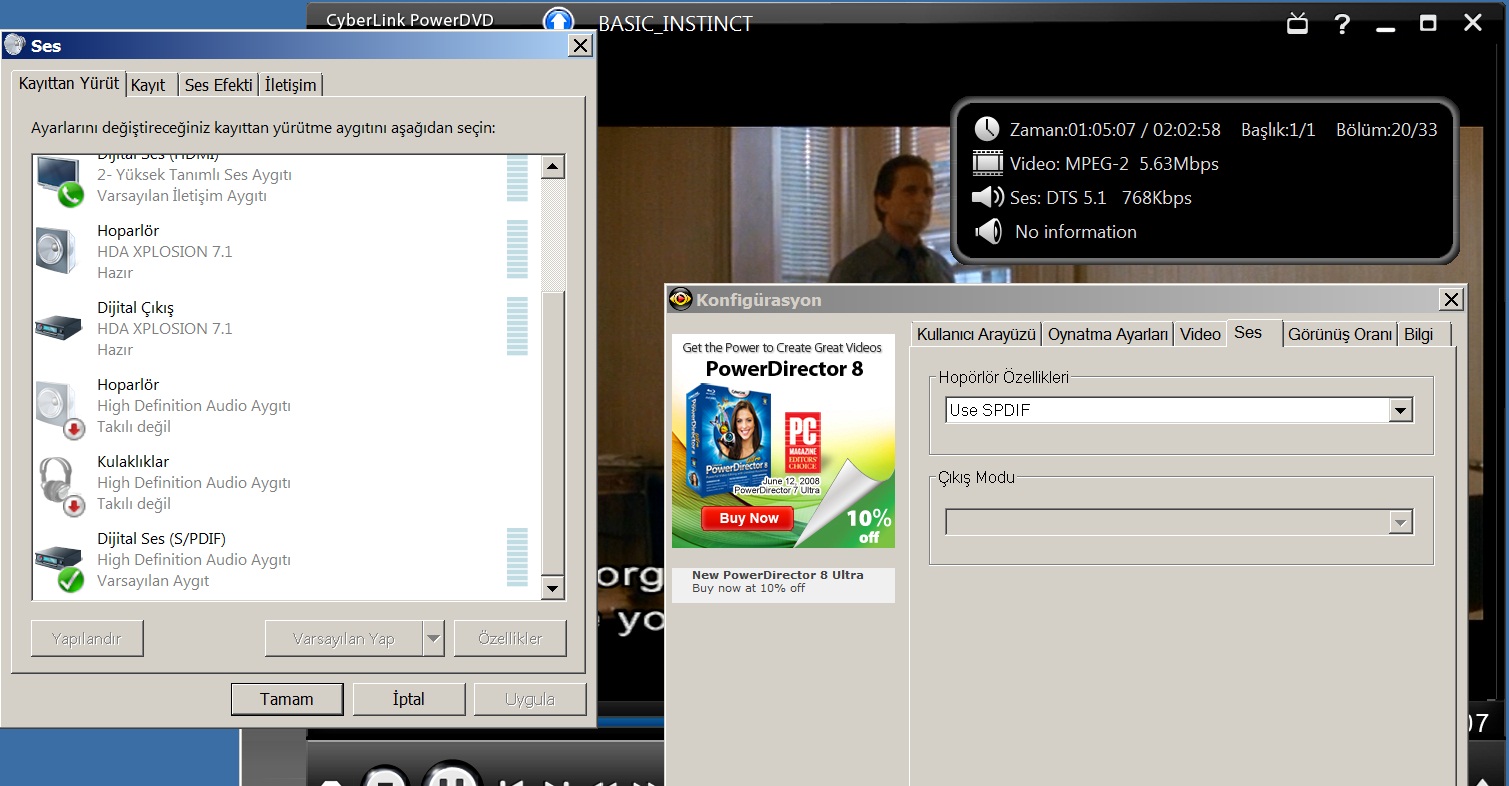Click the blue upgrade arrow icon in PowerDVD title
The image size is (1509, 786).
pos(559,20)
